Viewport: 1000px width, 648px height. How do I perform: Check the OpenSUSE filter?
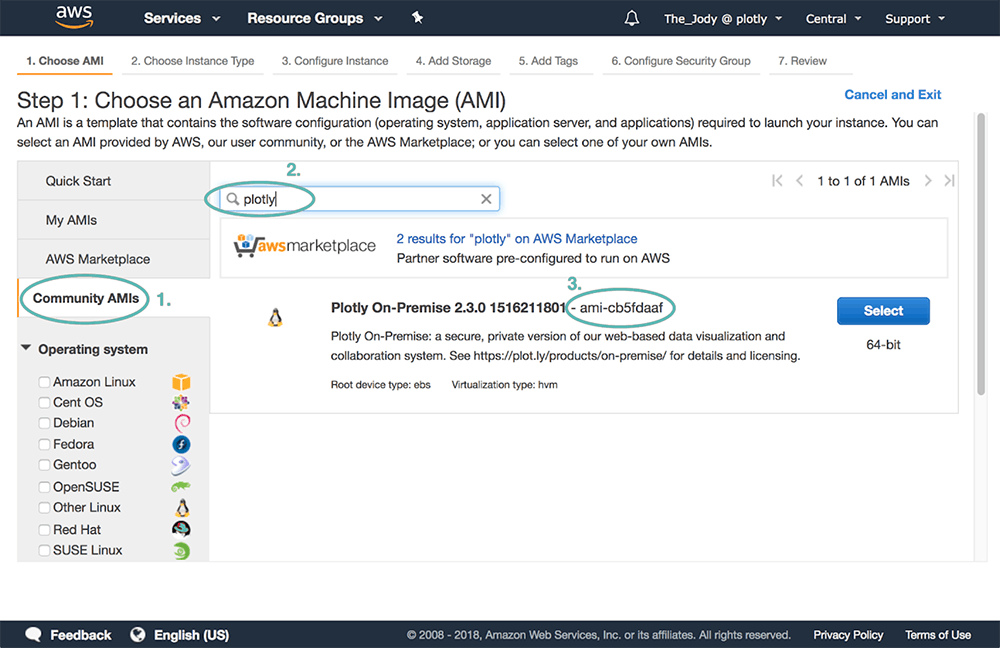44,487
